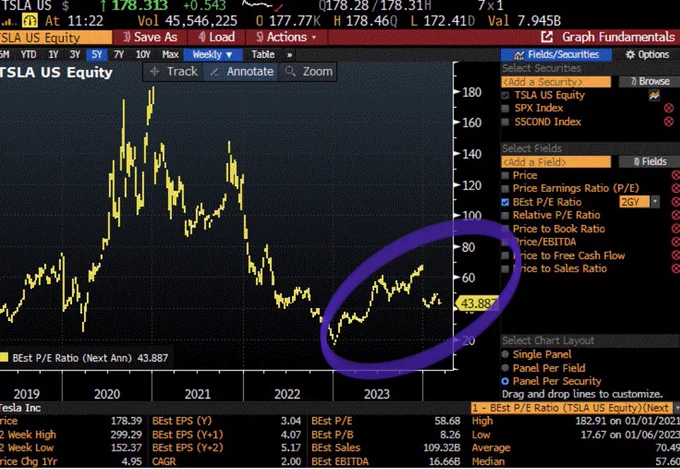Remove BEst P/E Ratio field red X icon

(x=675, y=202)
